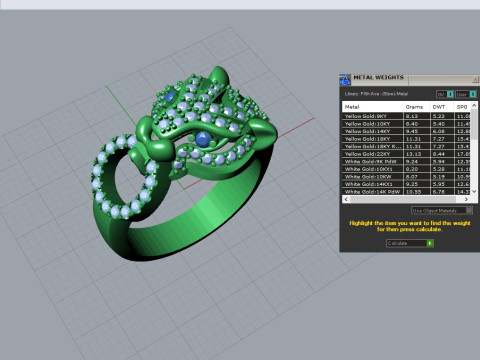Click the scroll left arrow under metal table

[x=346, y=199]
